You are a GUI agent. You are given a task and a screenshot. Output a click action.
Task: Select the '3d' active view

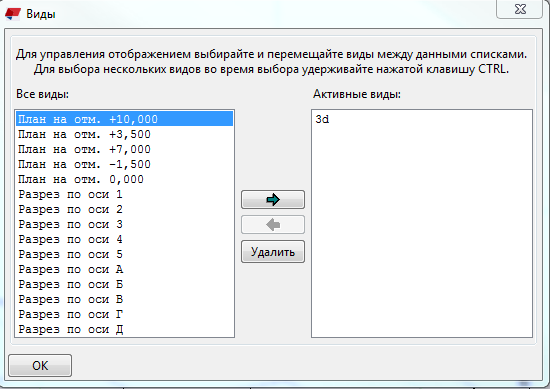coord(422,119)
